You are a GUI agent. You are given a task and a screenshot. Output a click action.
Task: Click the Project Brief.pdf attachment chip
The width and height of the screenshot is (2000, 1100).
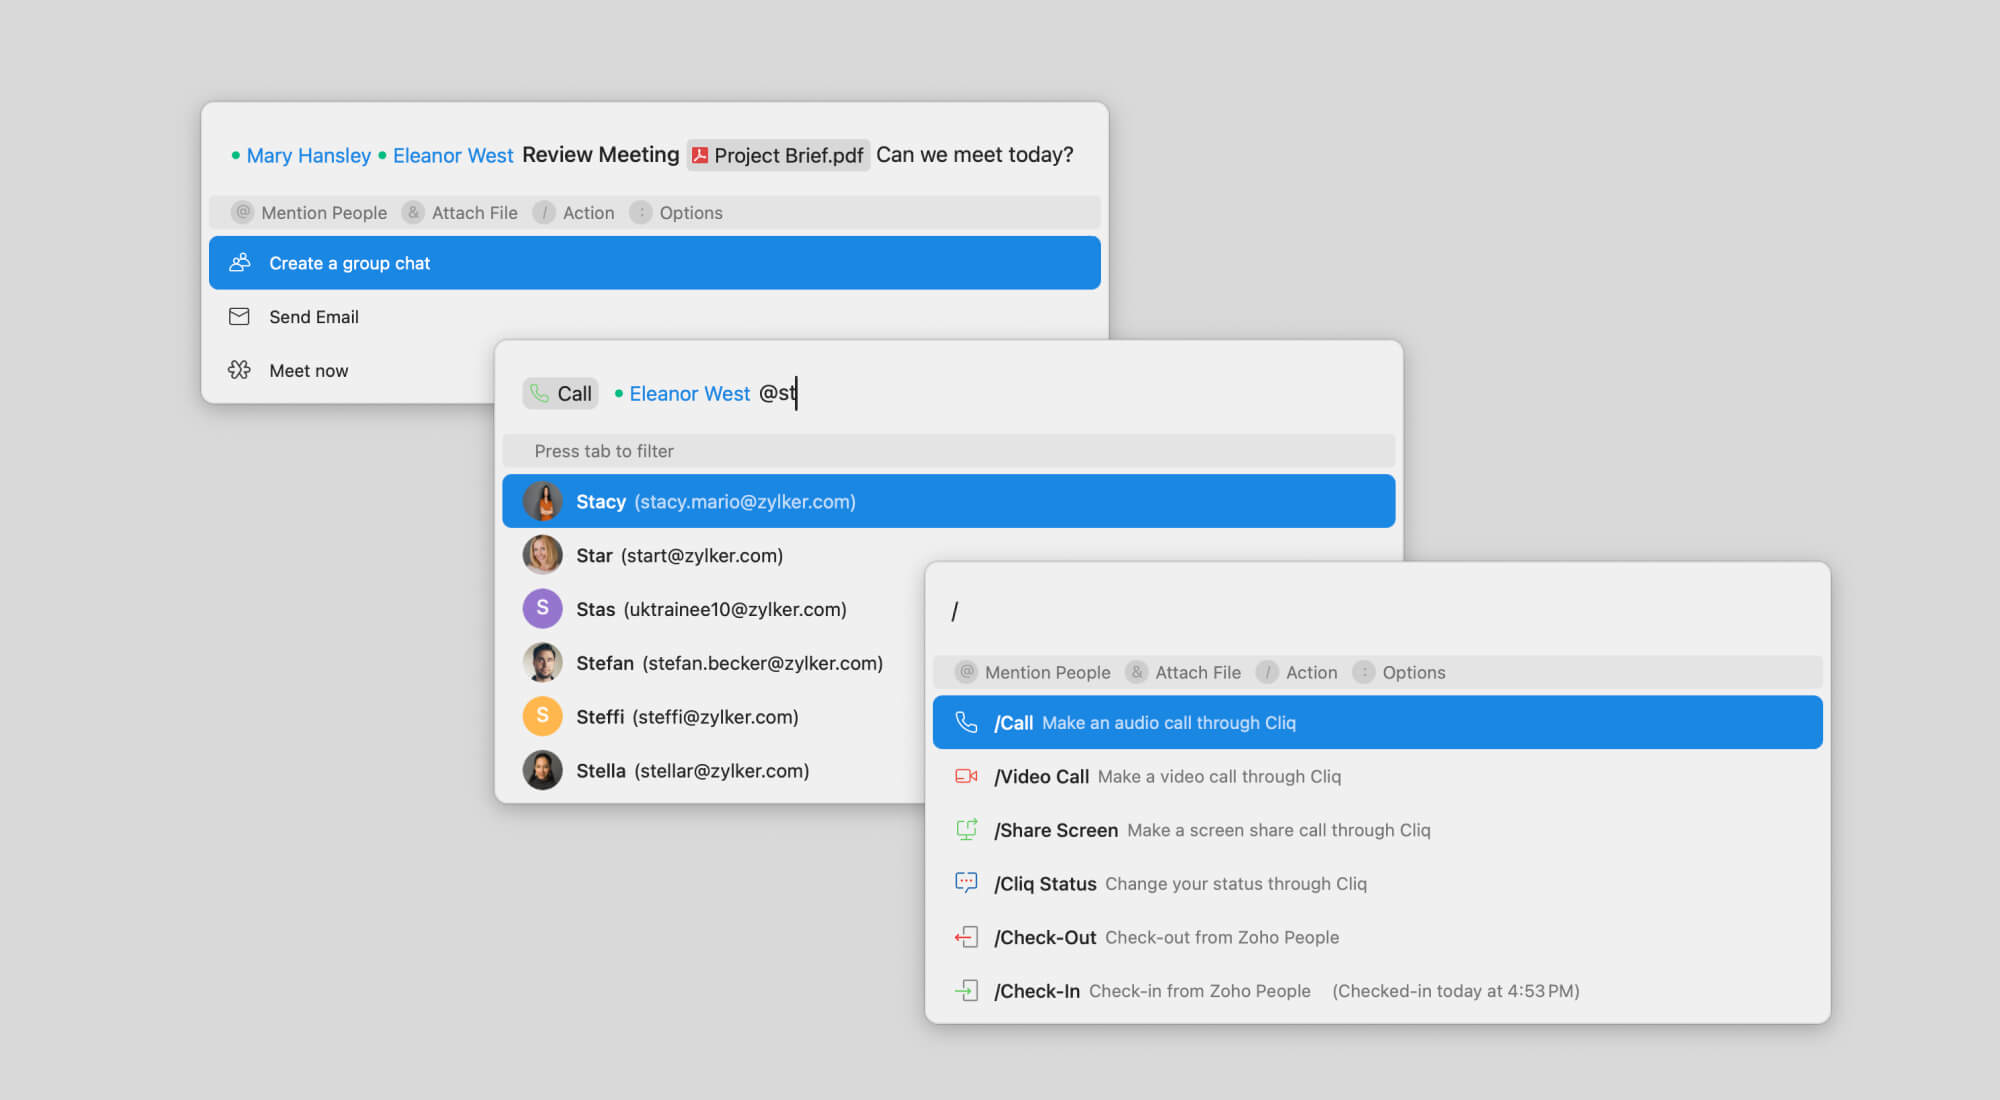click(x=778, y=155)
